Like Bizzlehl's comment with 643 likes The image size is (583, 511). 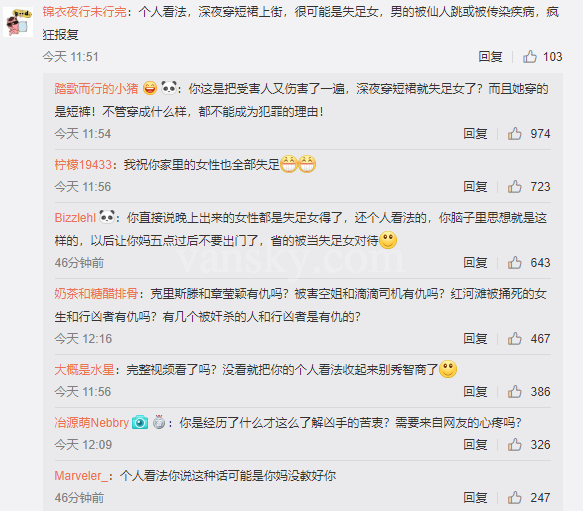pyautogui.click(x=515, y=263)
